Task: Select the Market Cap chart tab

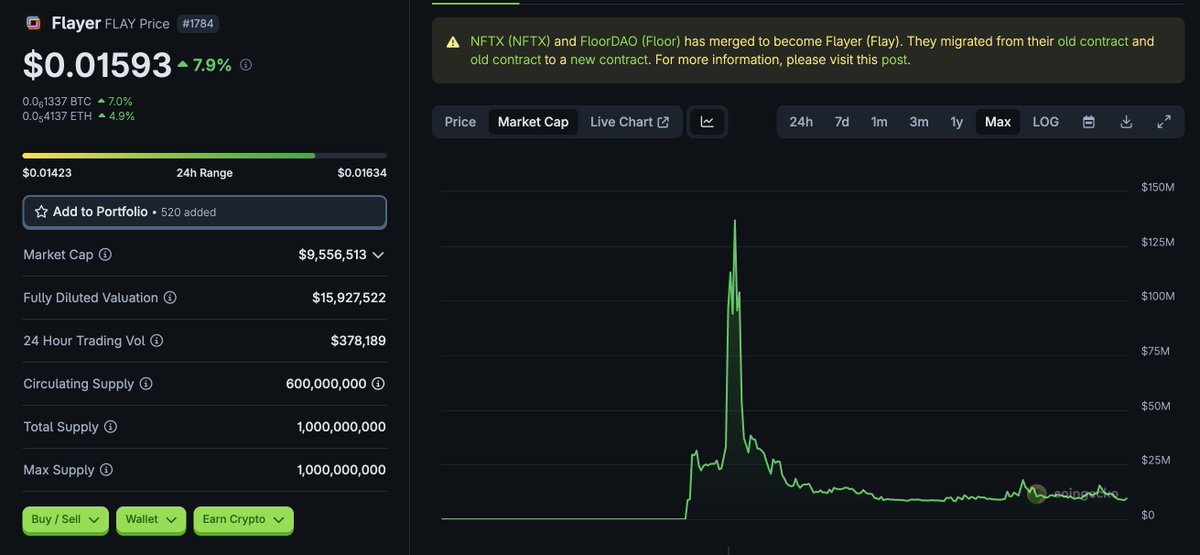Action: pyautogui.click(x=533, y=122)
